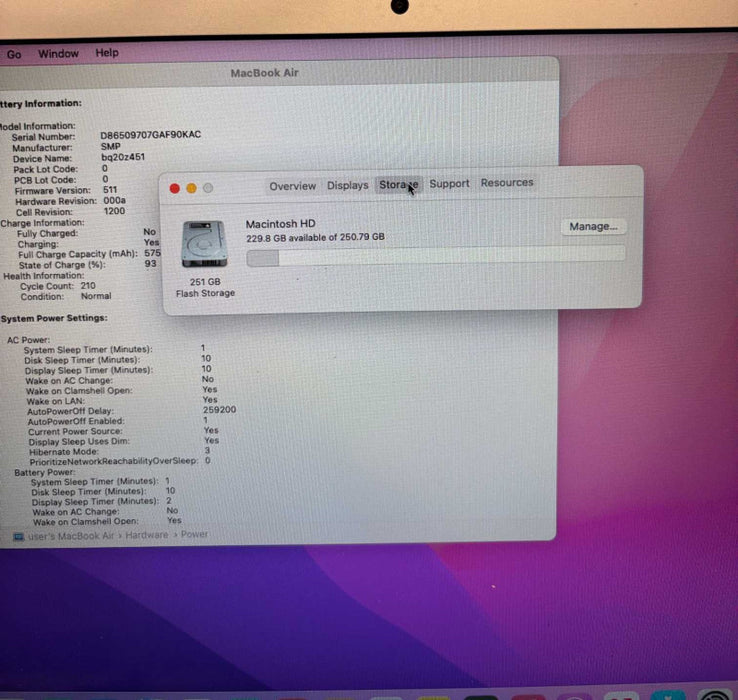
Task: Select the Storage tab
Action: point(398,185)
